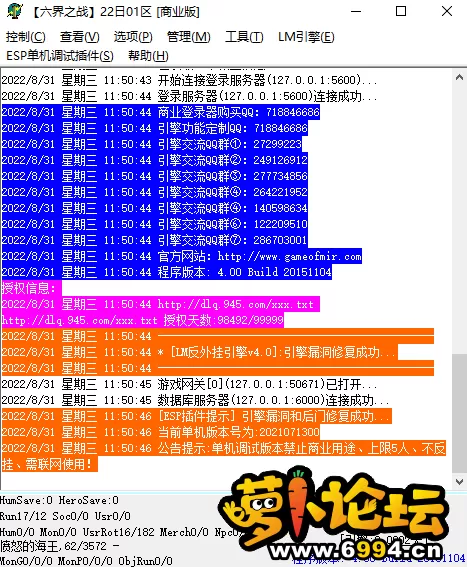Select log line 引擎交流QQ群③: 277734856

(154, 176)
